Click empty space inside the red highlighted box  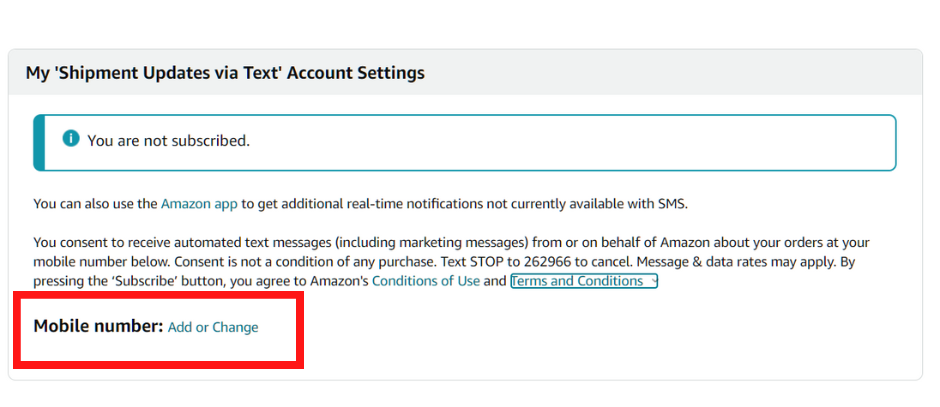pos(150,350)
